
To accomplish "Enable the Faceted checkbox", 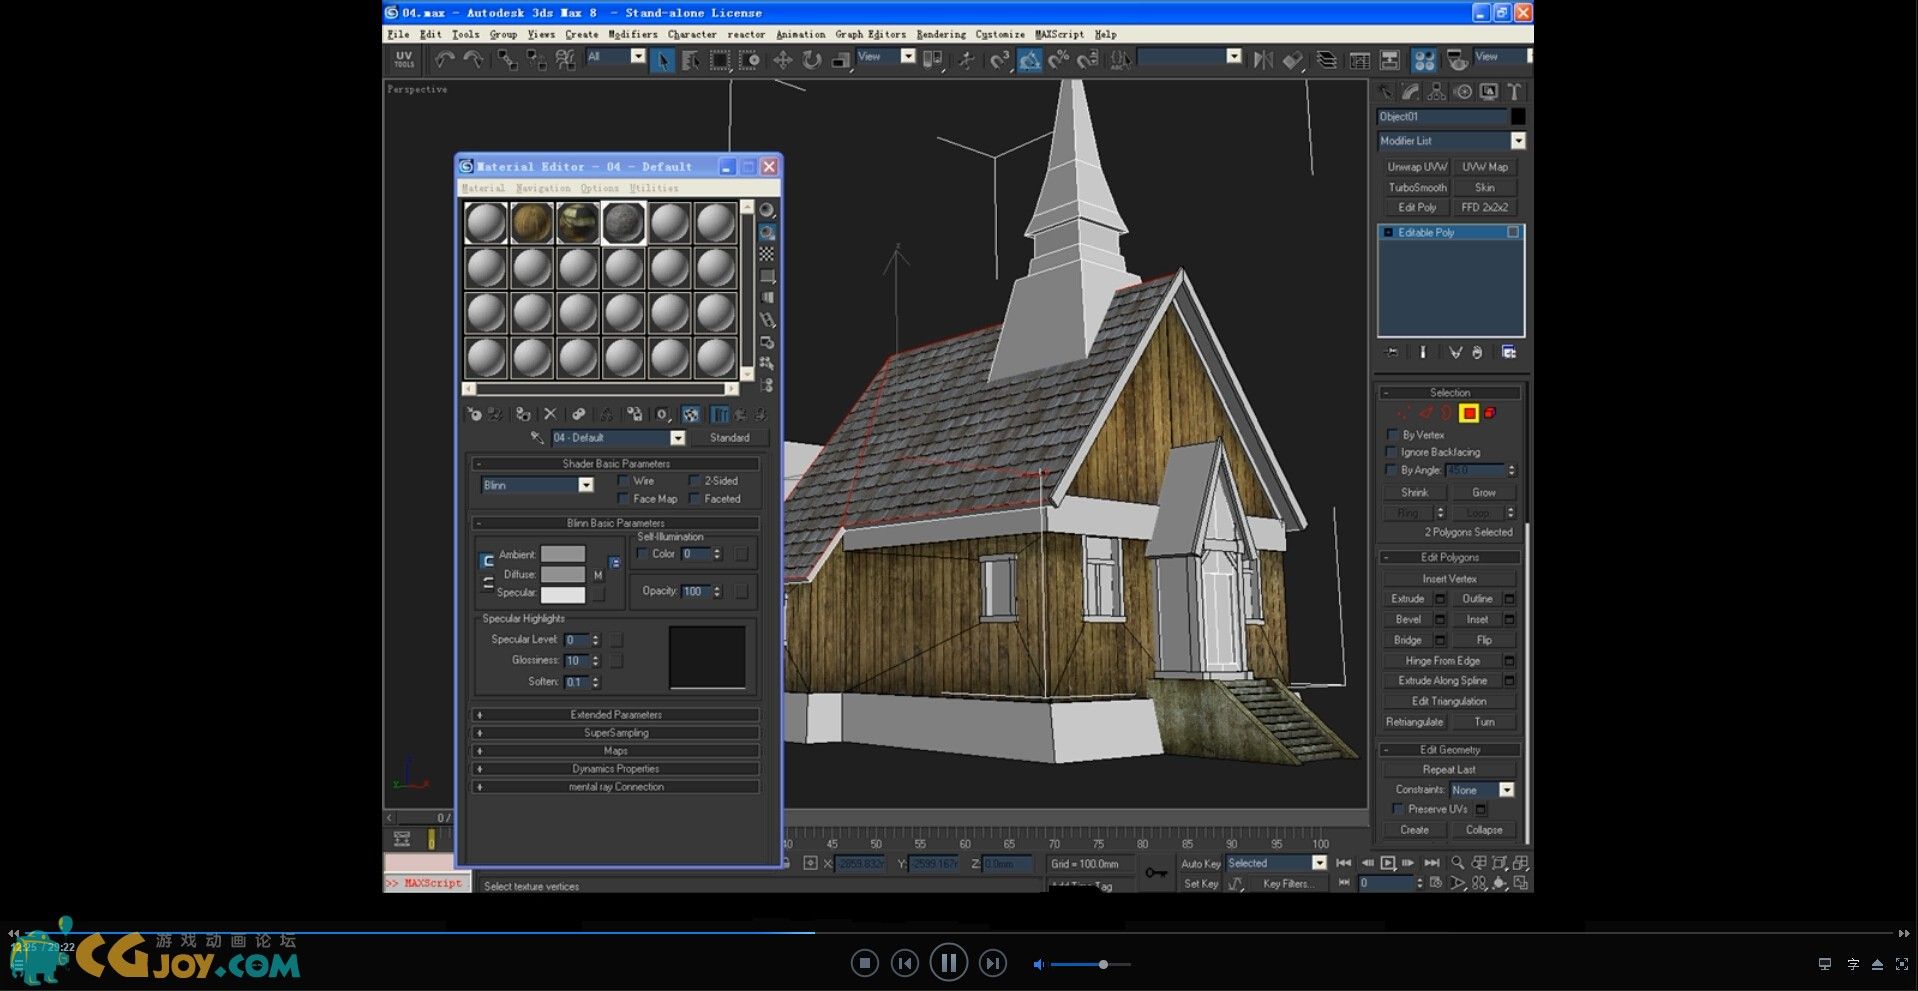I will (694, 499).
